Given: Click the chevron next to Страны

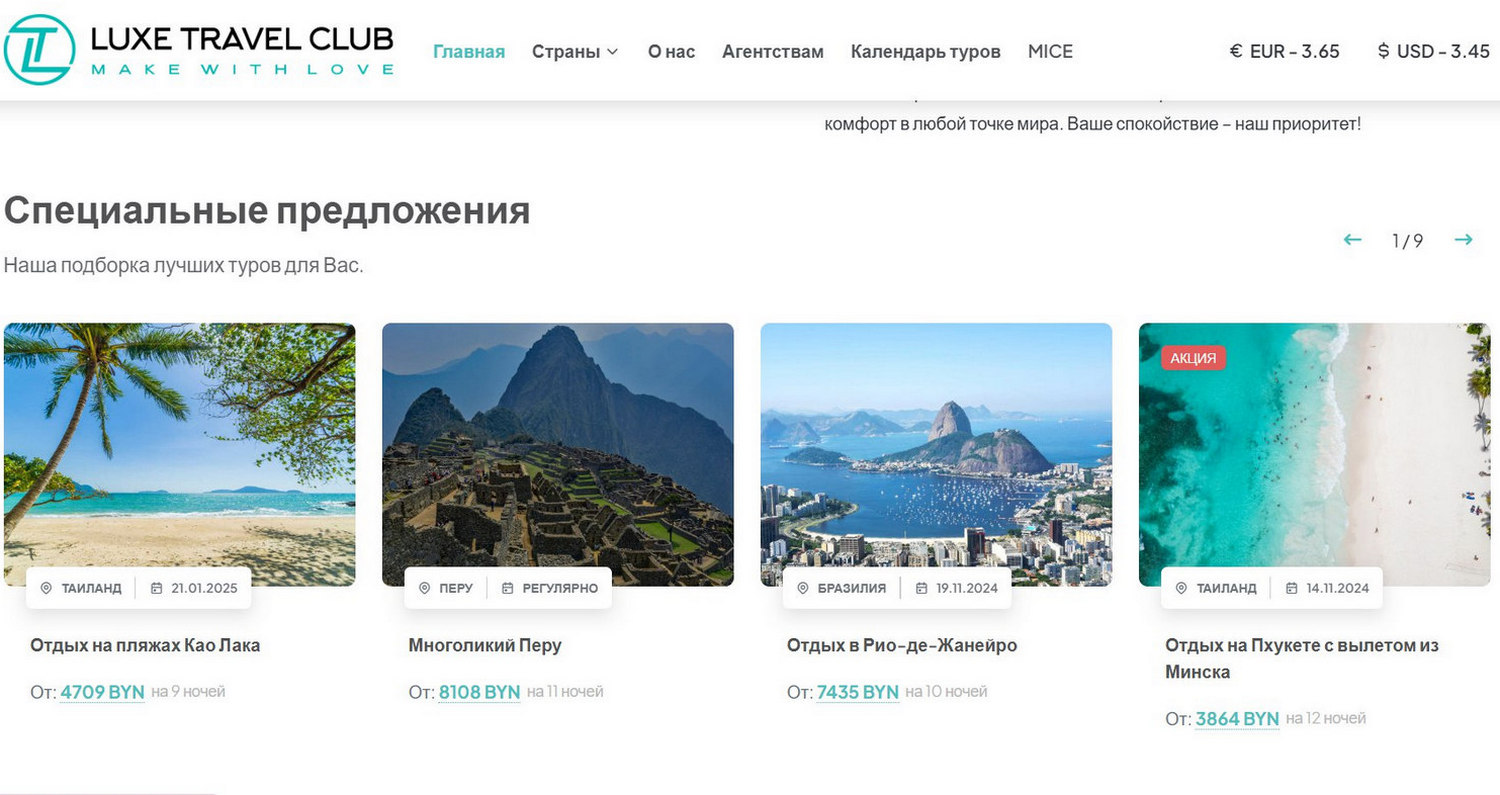Looking at the screenshot, I should click(612, 51).
